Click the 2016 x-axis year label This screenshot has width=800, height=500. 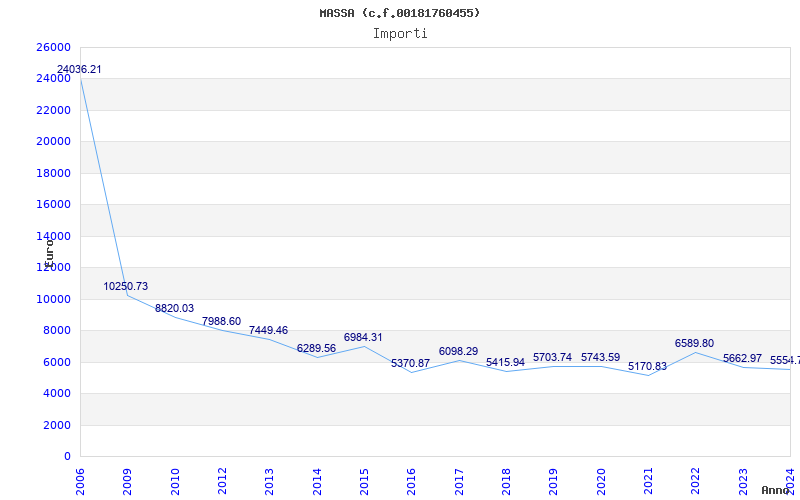click(x=411, y=482)
